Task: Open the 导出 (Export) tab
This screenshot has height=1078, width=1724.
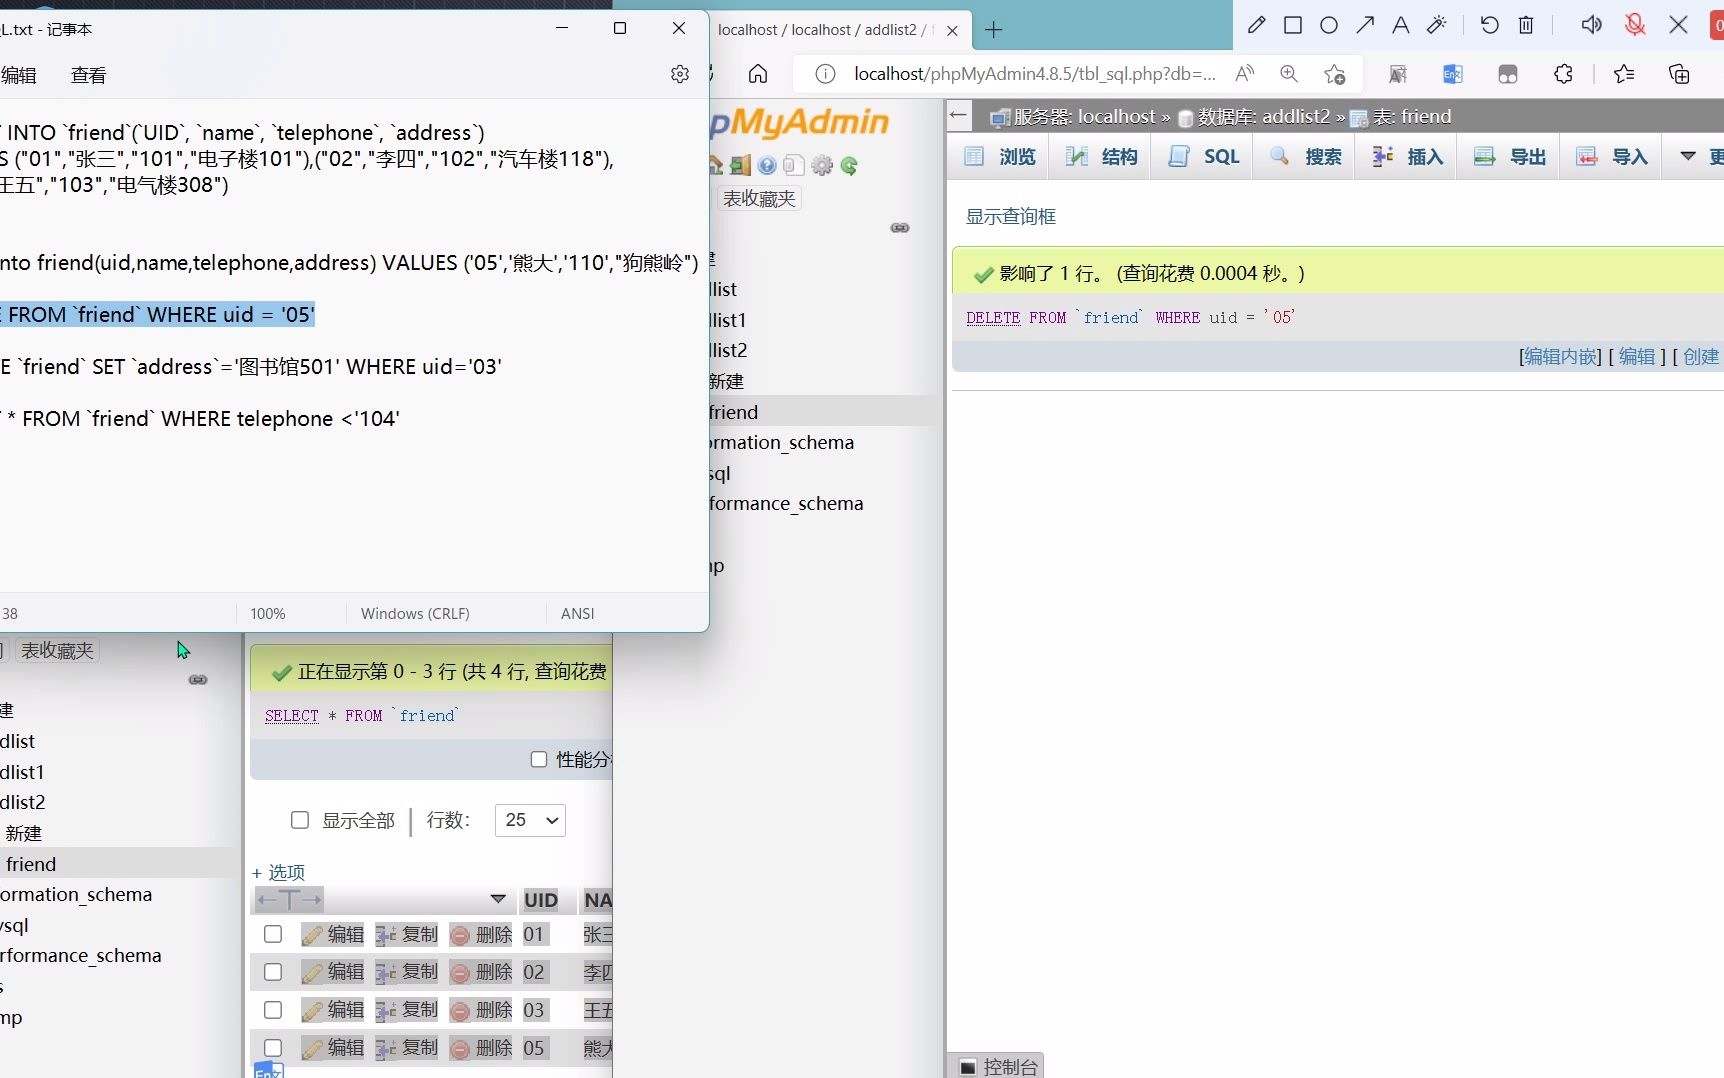Action: [1510, 157]
